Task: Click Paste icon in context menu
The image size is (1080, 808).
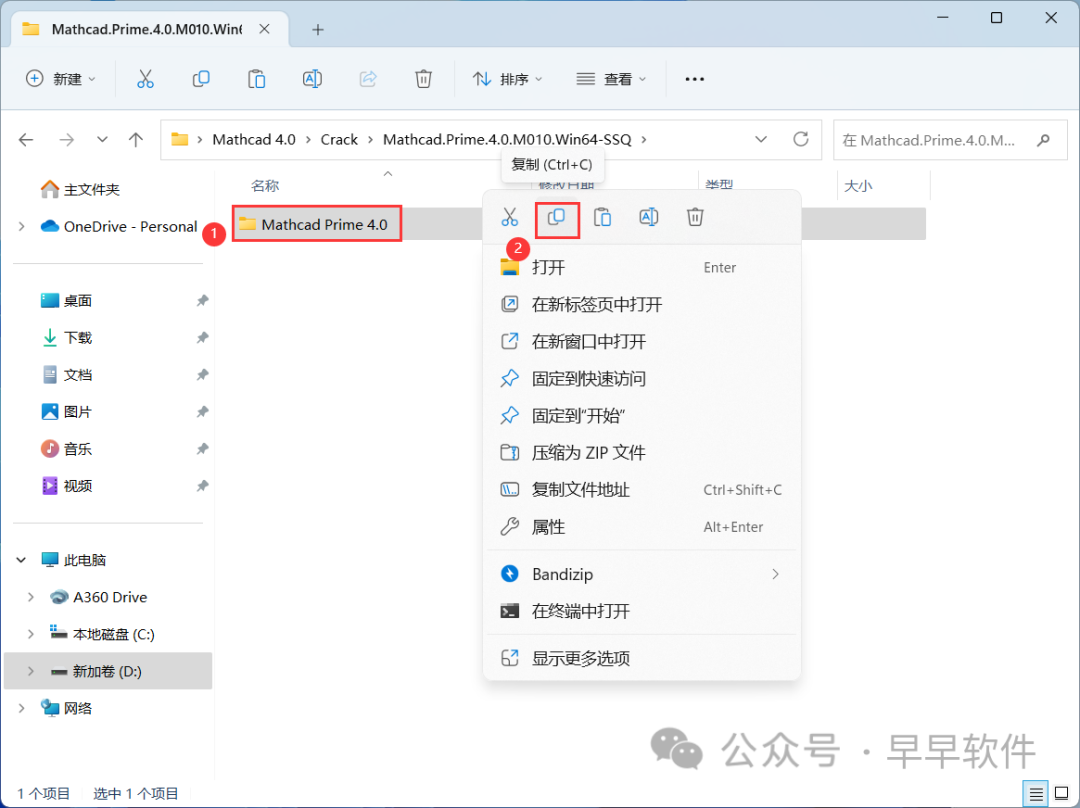Action: (603, 218)
